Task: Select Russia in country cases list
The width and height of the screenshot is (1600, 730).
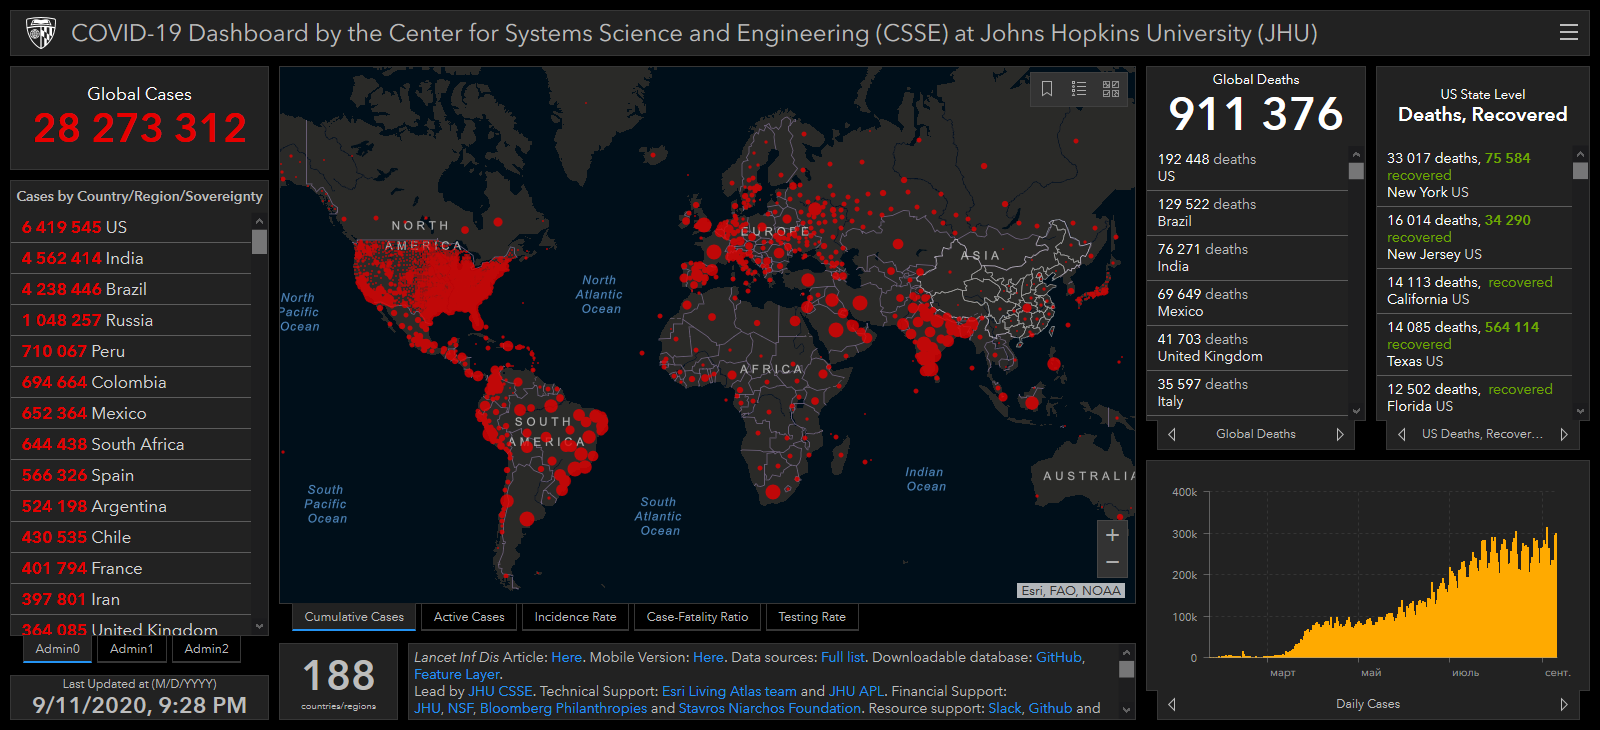Action: coord(131,320)
